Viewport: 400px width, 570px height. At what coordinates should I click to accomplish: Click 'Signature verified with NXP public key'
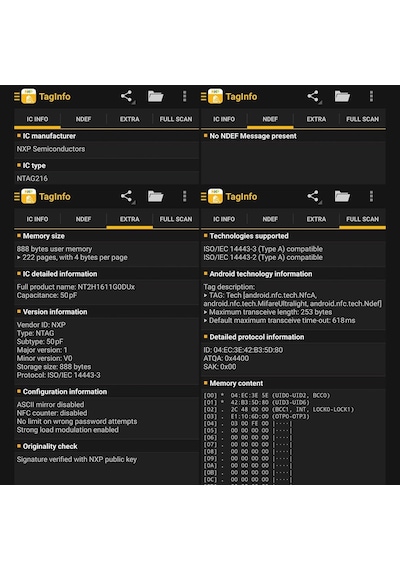click(76, 459)
